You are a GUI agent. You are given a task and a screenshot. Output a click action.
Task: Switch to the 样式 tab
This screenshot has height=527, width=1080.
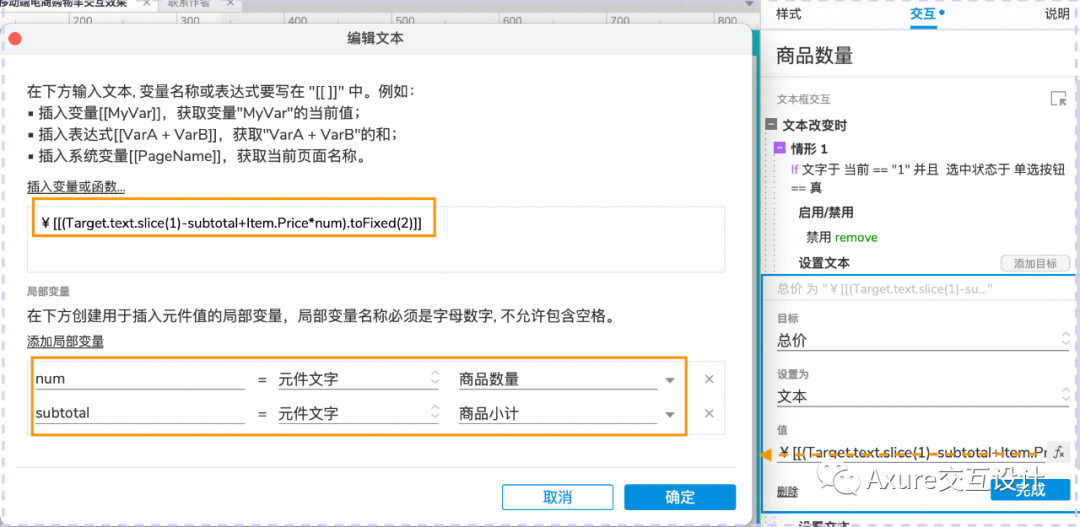pos(789,14)
